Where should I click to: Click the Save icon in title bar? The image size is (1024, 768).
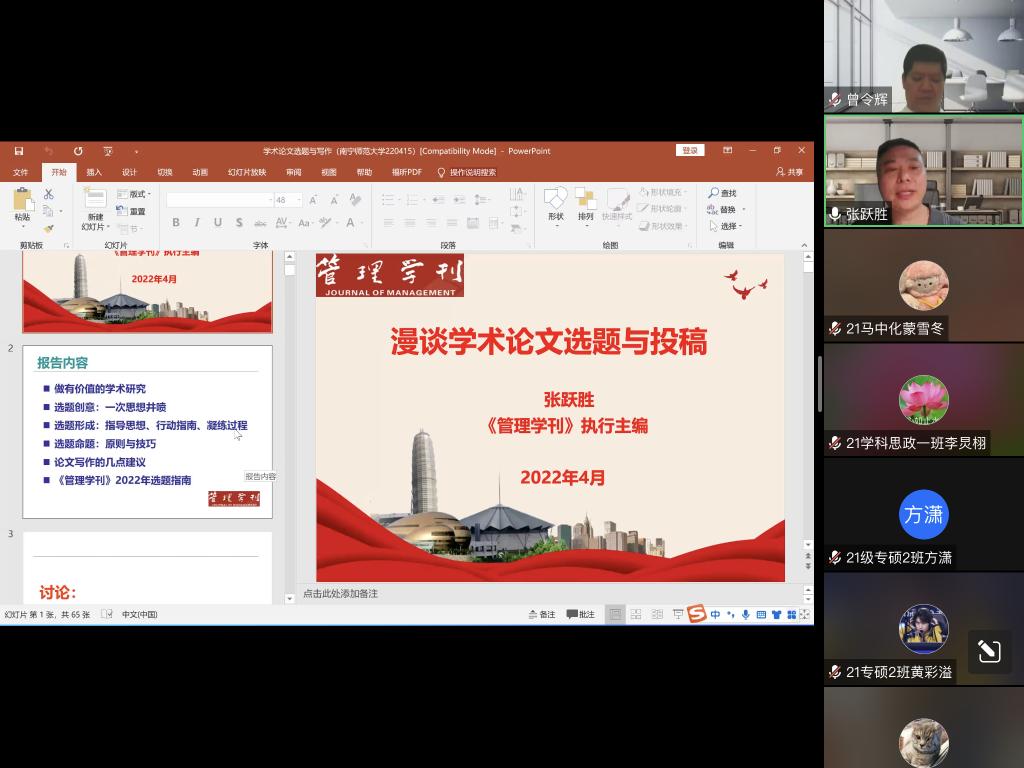click(x=19, y=151)
